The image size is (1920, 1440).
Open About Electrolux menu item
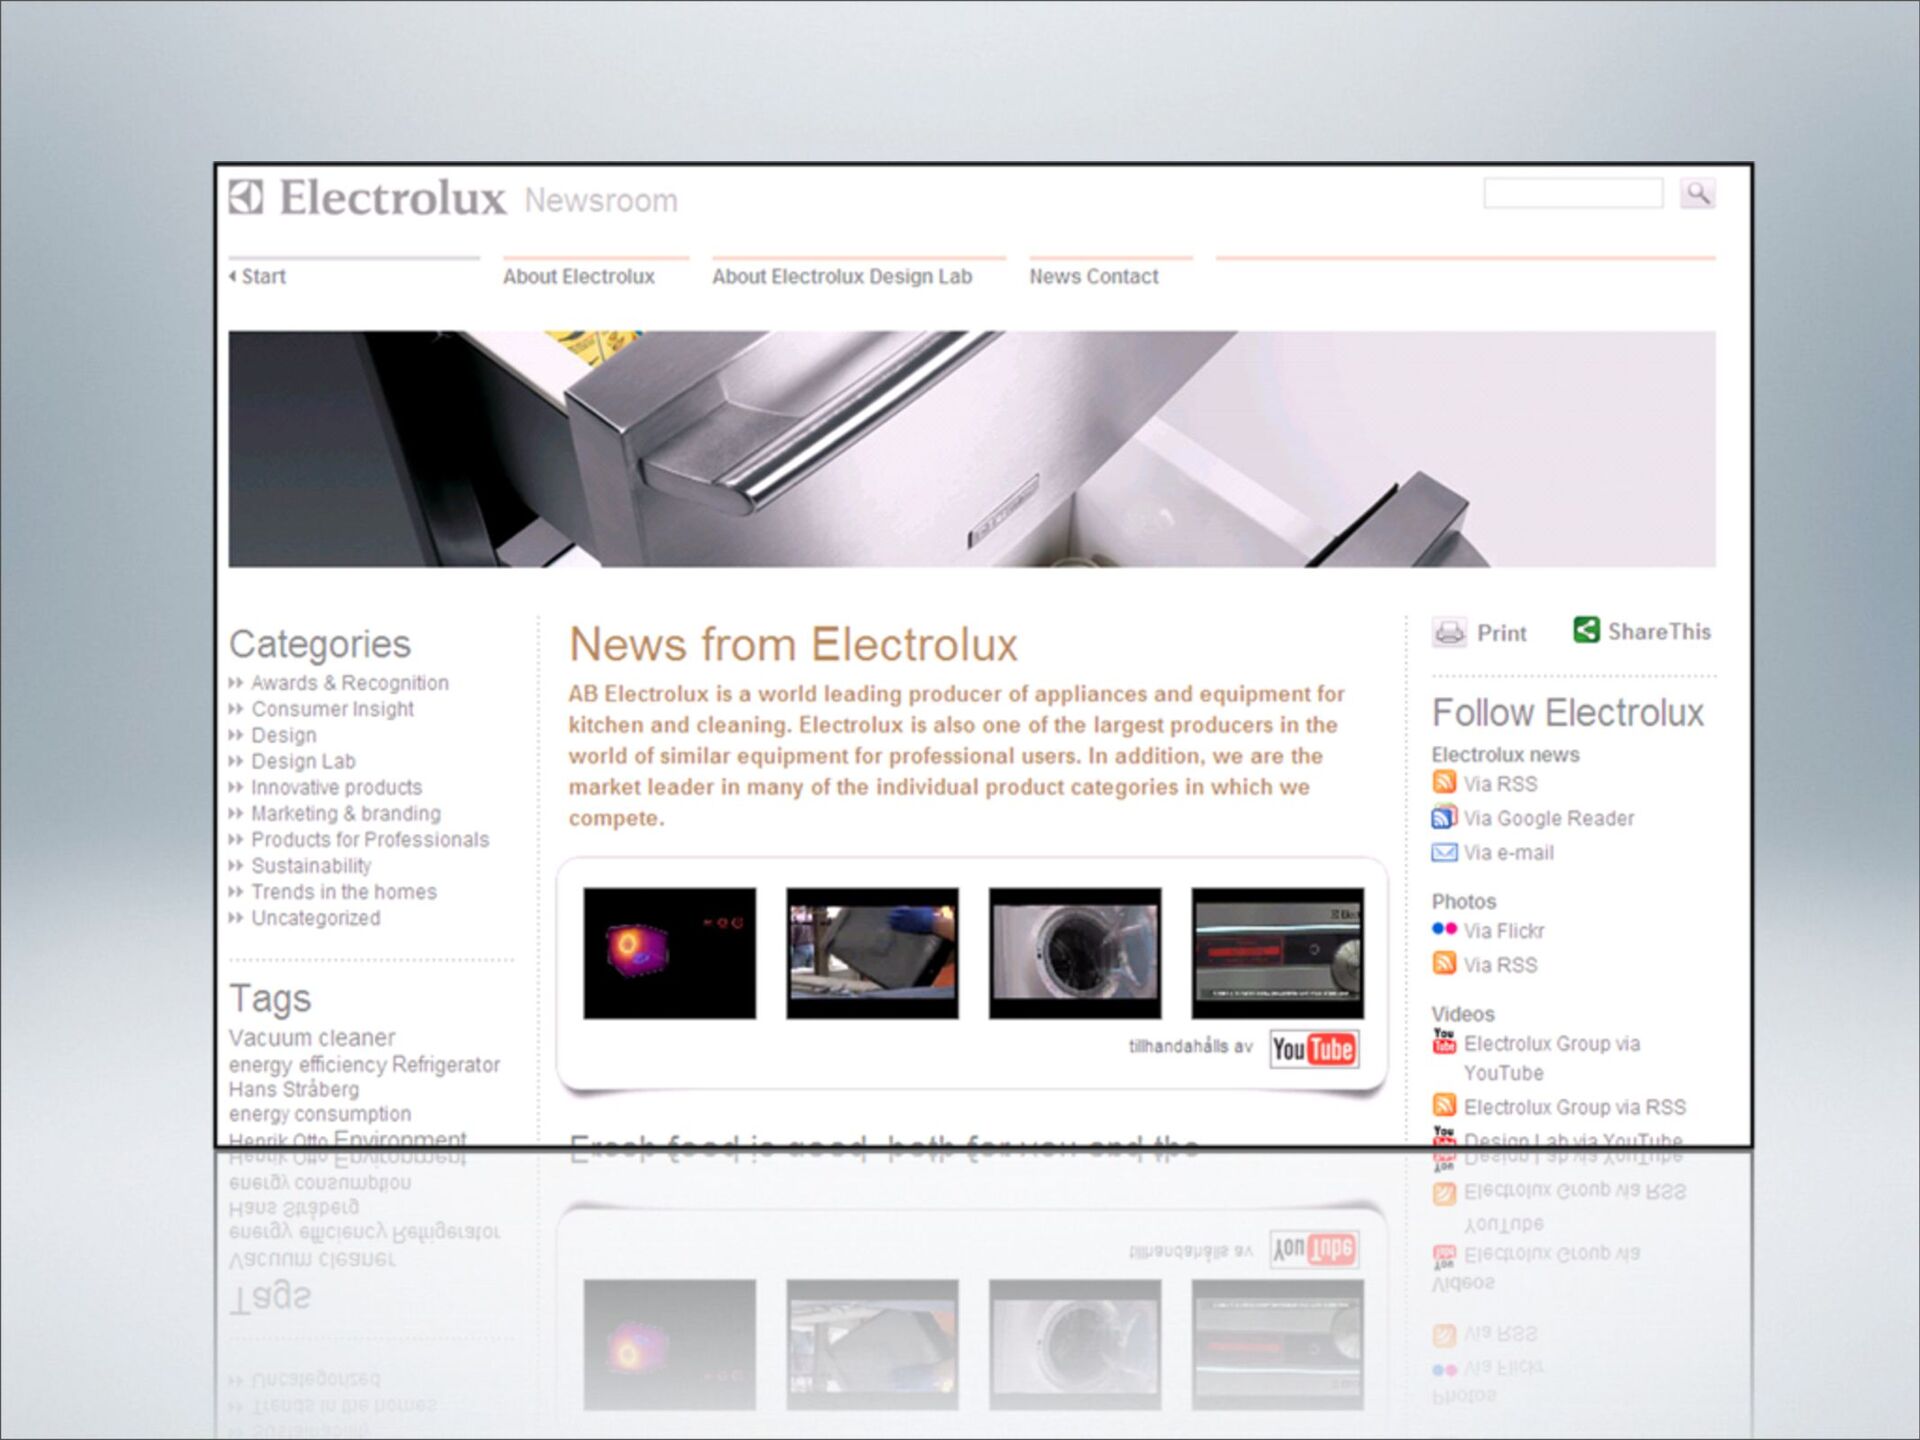[x=579, y=277]
